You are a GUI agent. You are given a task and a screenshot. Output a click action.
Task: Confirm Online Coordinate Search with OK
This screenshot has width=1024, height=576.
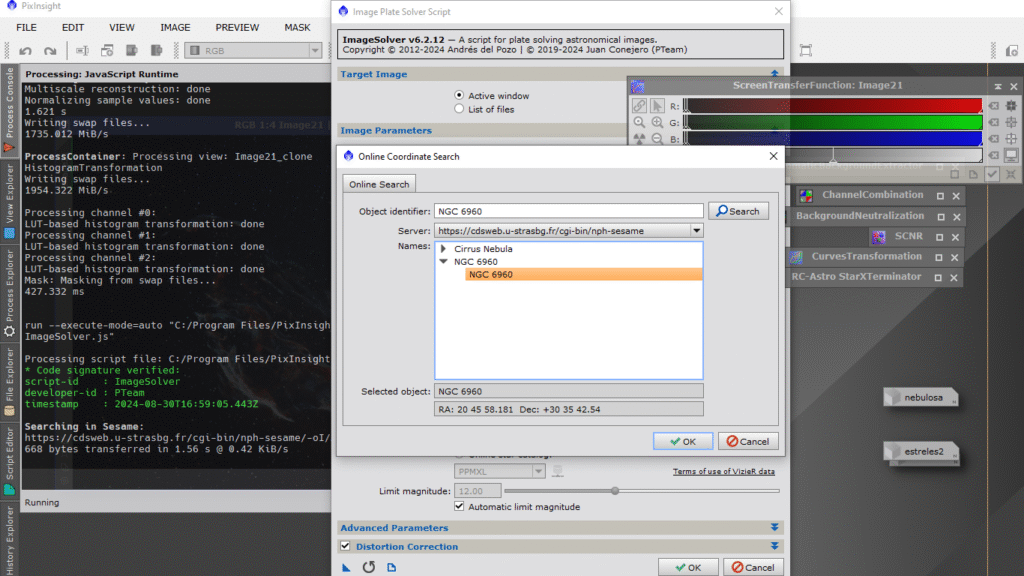click(x=683, y=441)
